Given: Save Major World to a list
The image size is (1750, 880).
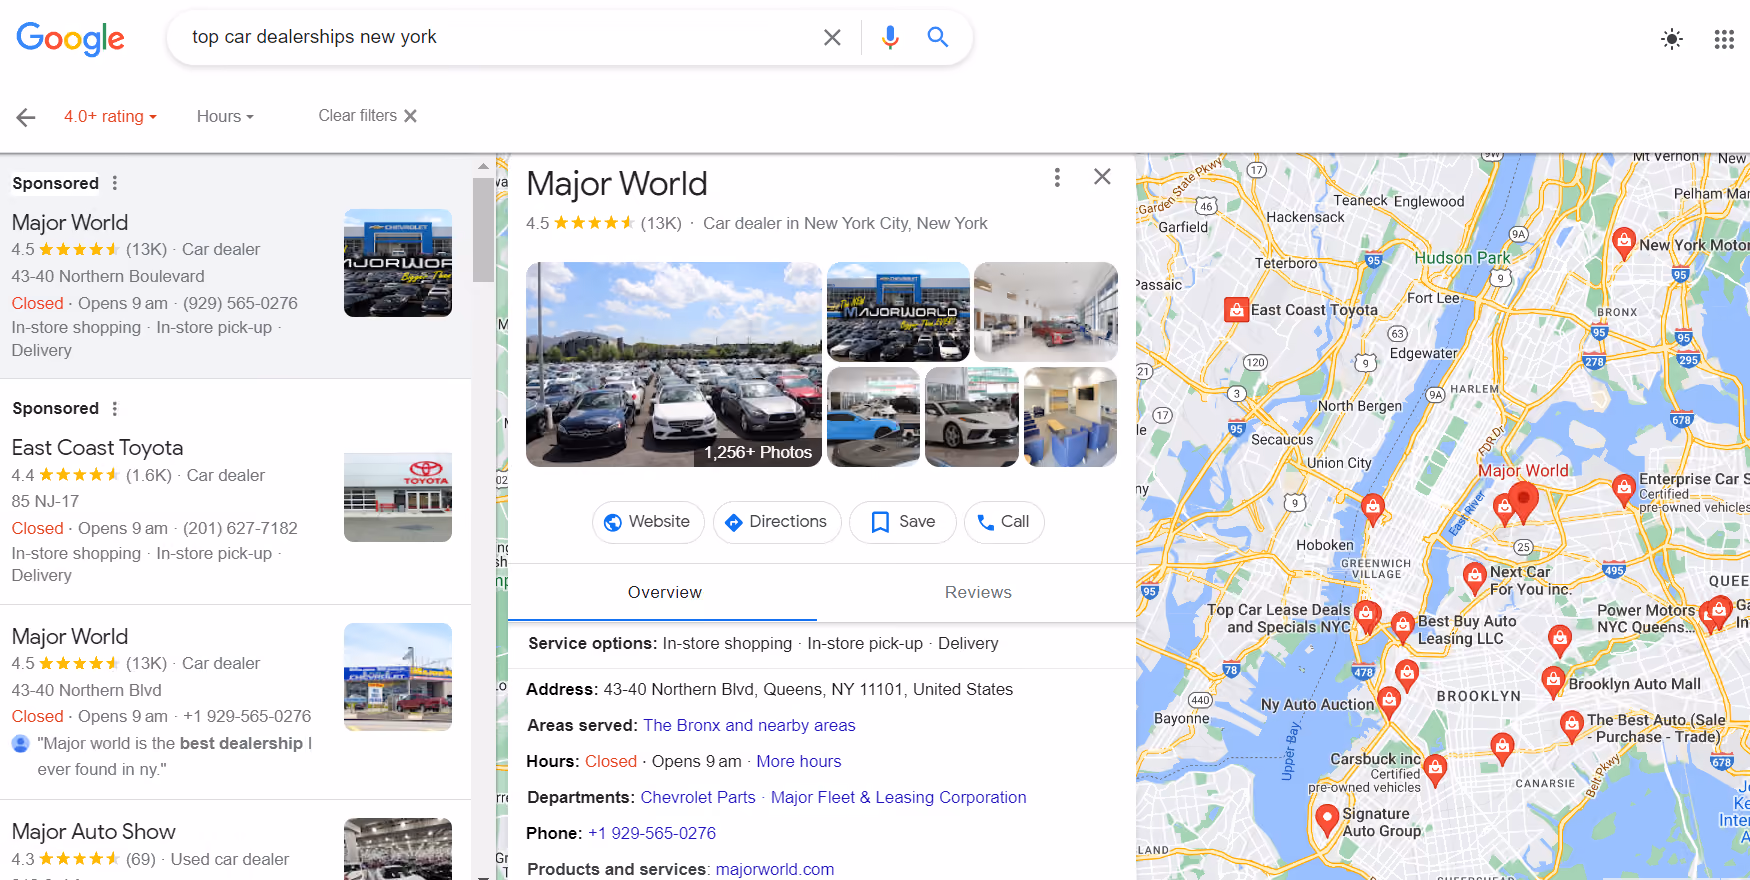Looking at the screenshot, I should [x=903, y=522].
